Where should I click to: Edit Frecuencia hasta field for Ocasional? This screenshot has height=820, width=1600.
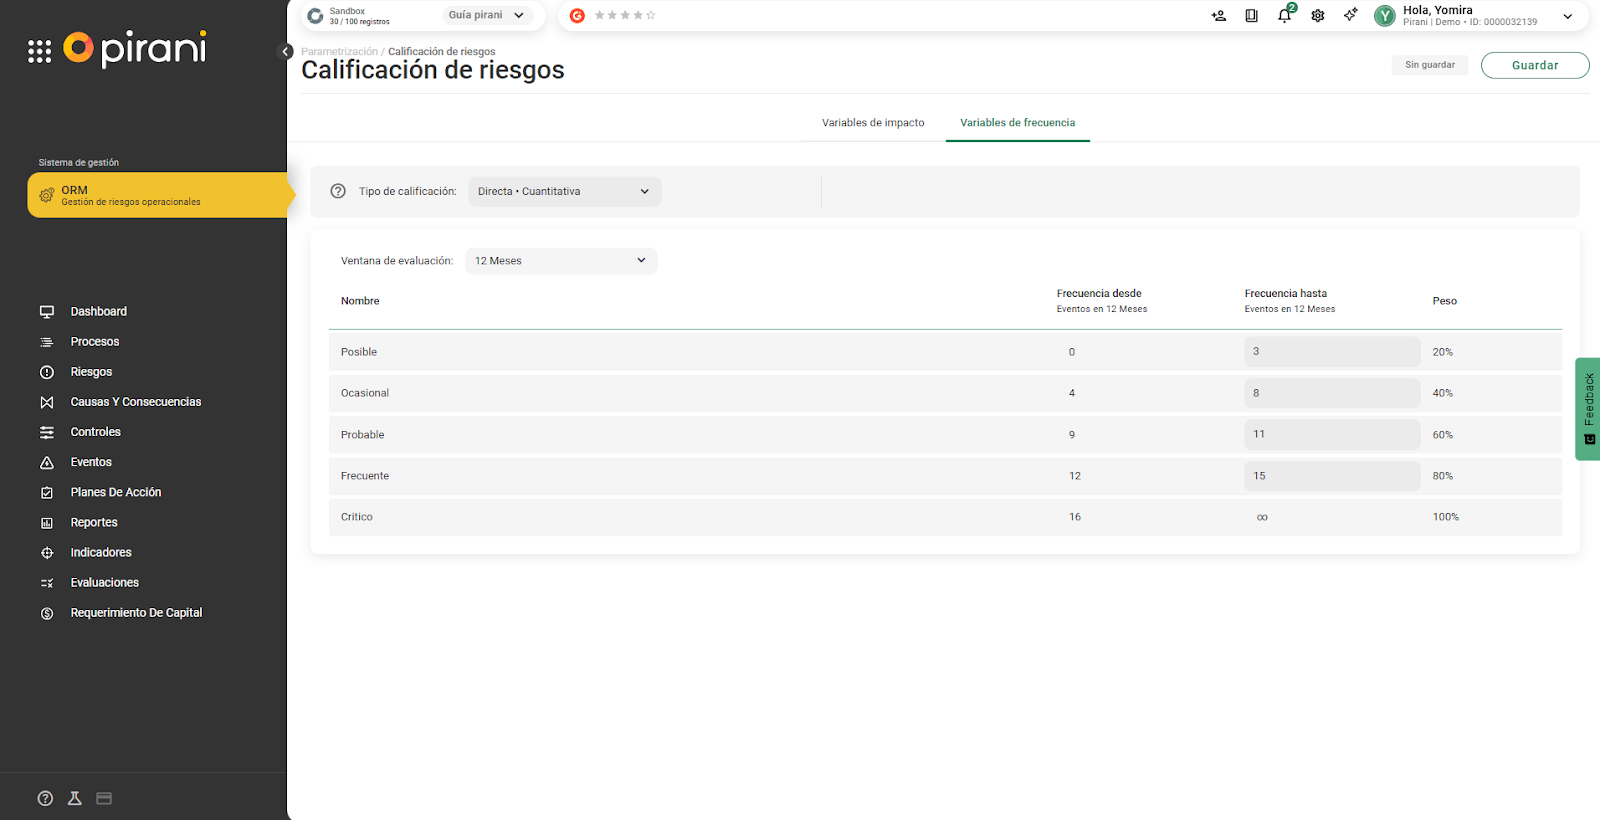[1330, 393]
